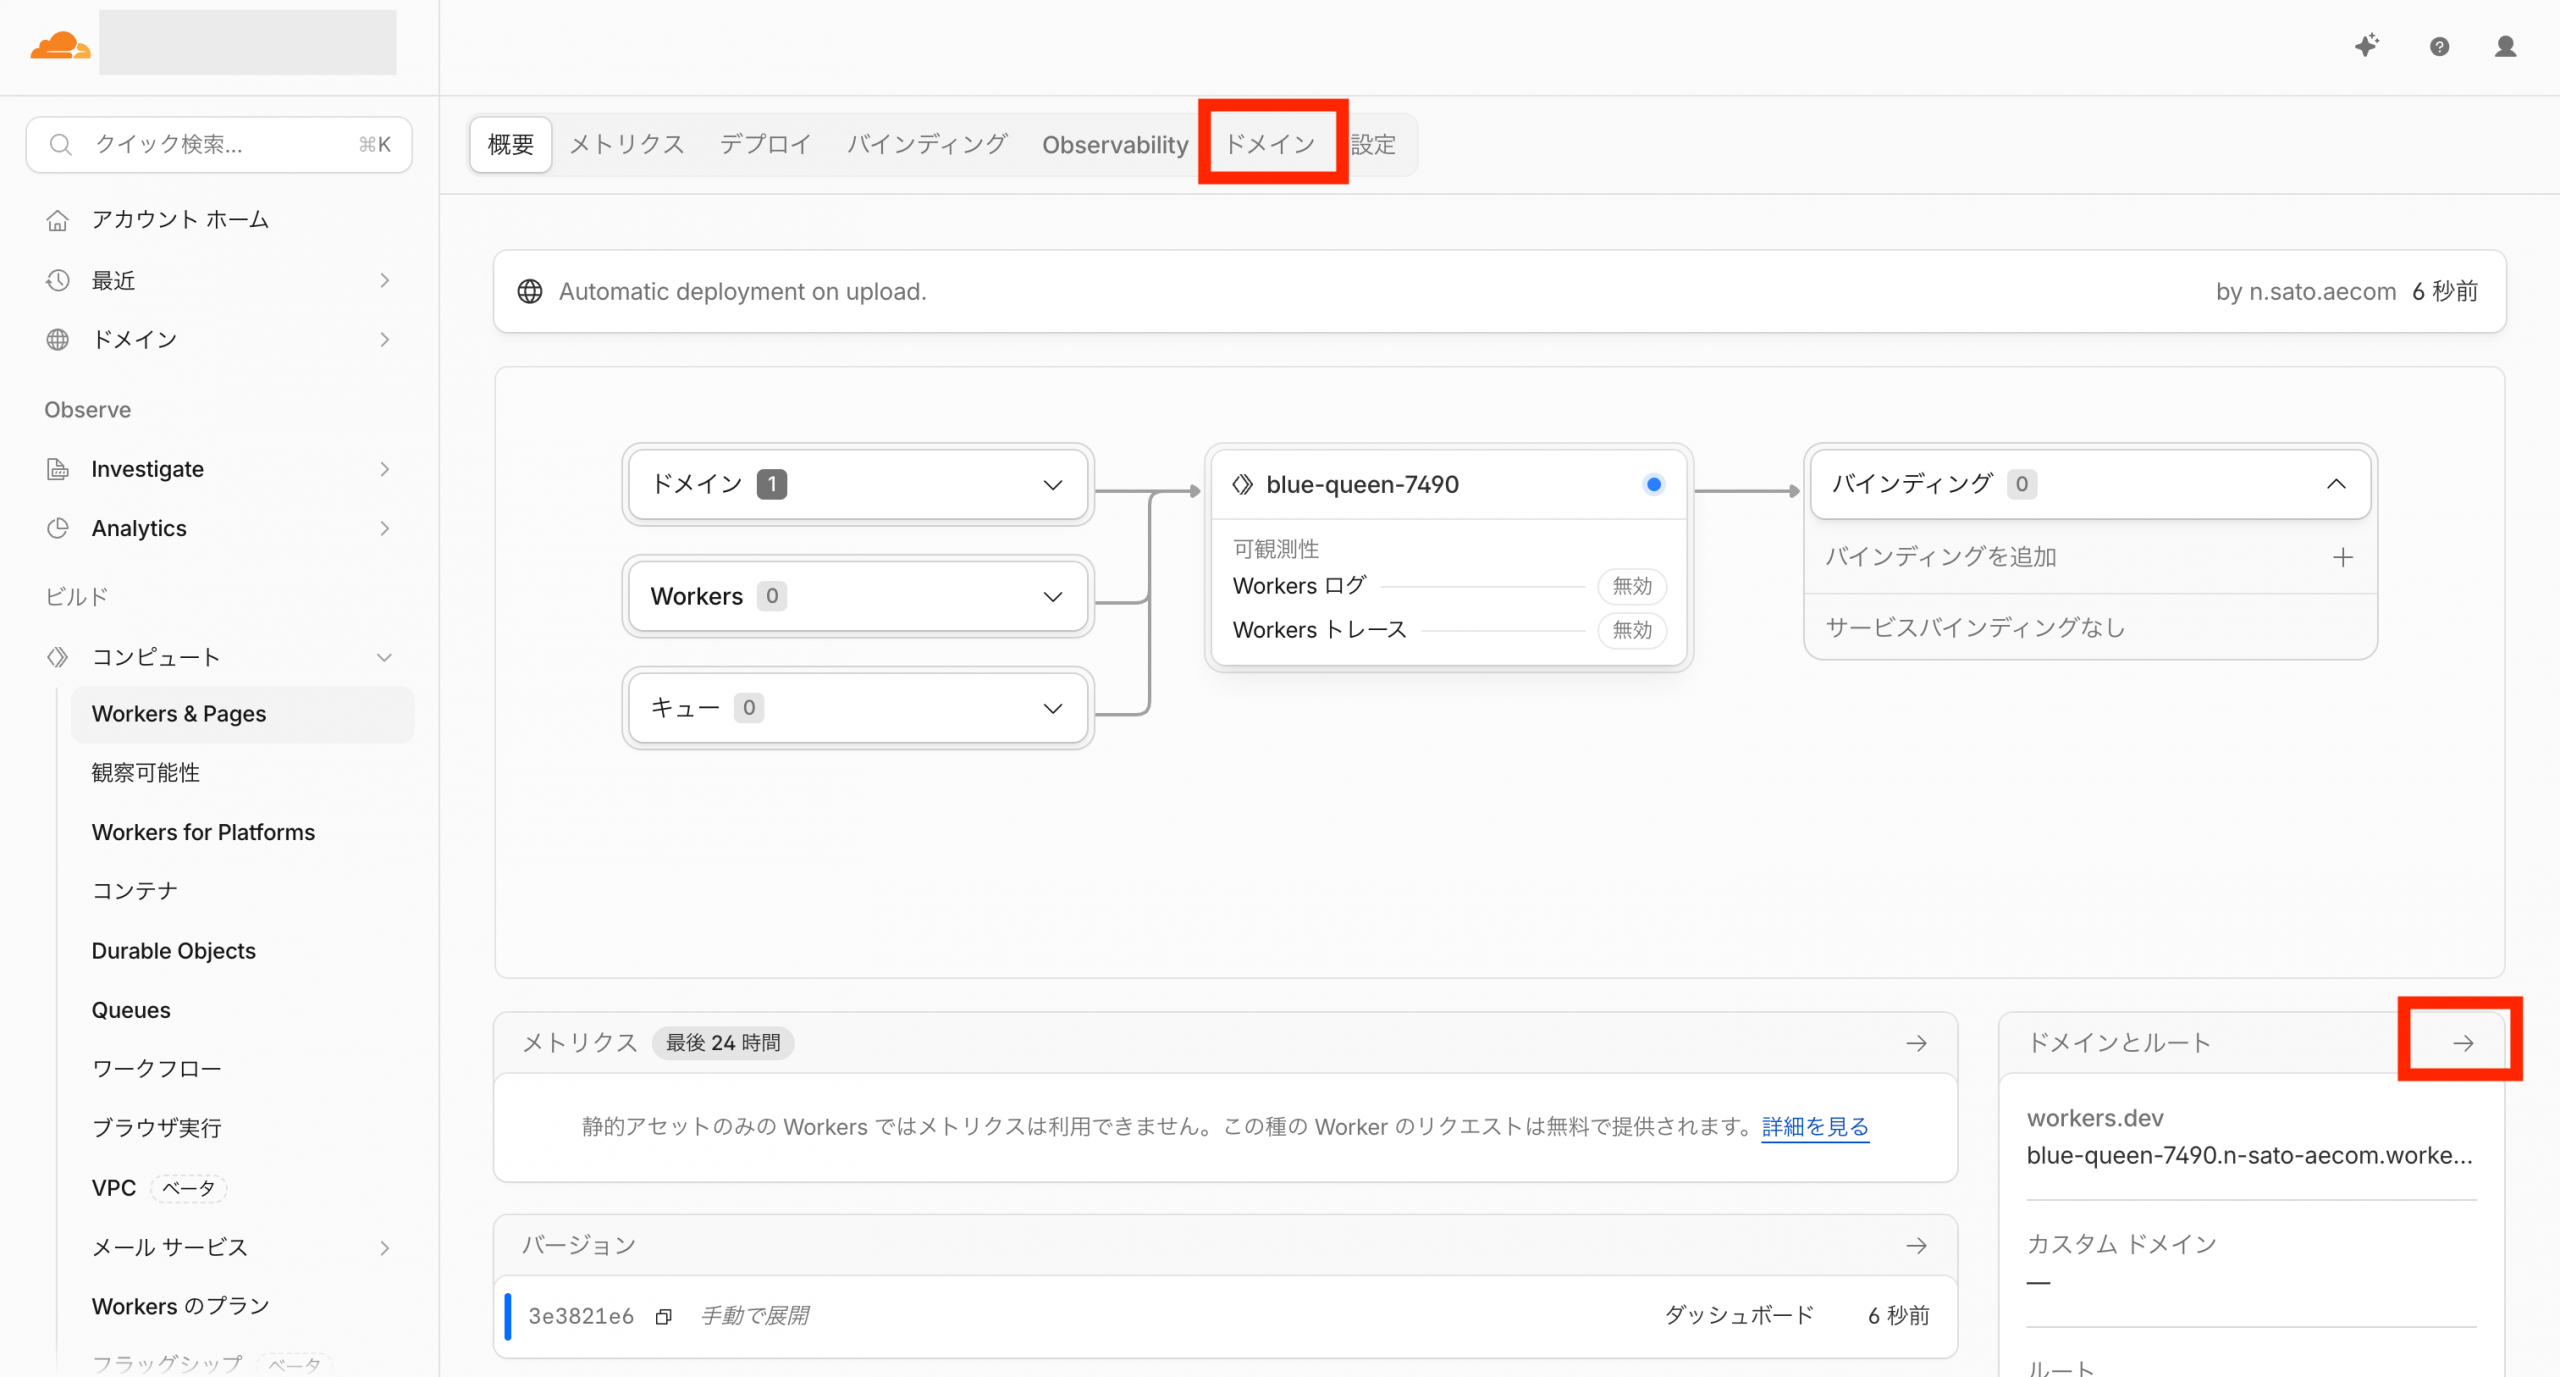Click the サービスバインディングなし text
Viewport: 2560px width, 1377px height.
coord(1975,628)
